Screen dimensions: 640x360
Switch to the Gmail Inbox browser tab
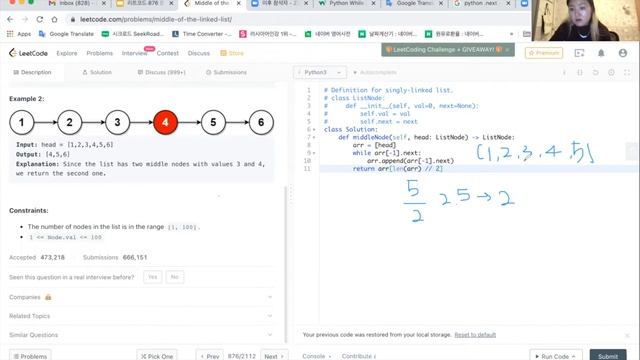(x=76, y=3)
